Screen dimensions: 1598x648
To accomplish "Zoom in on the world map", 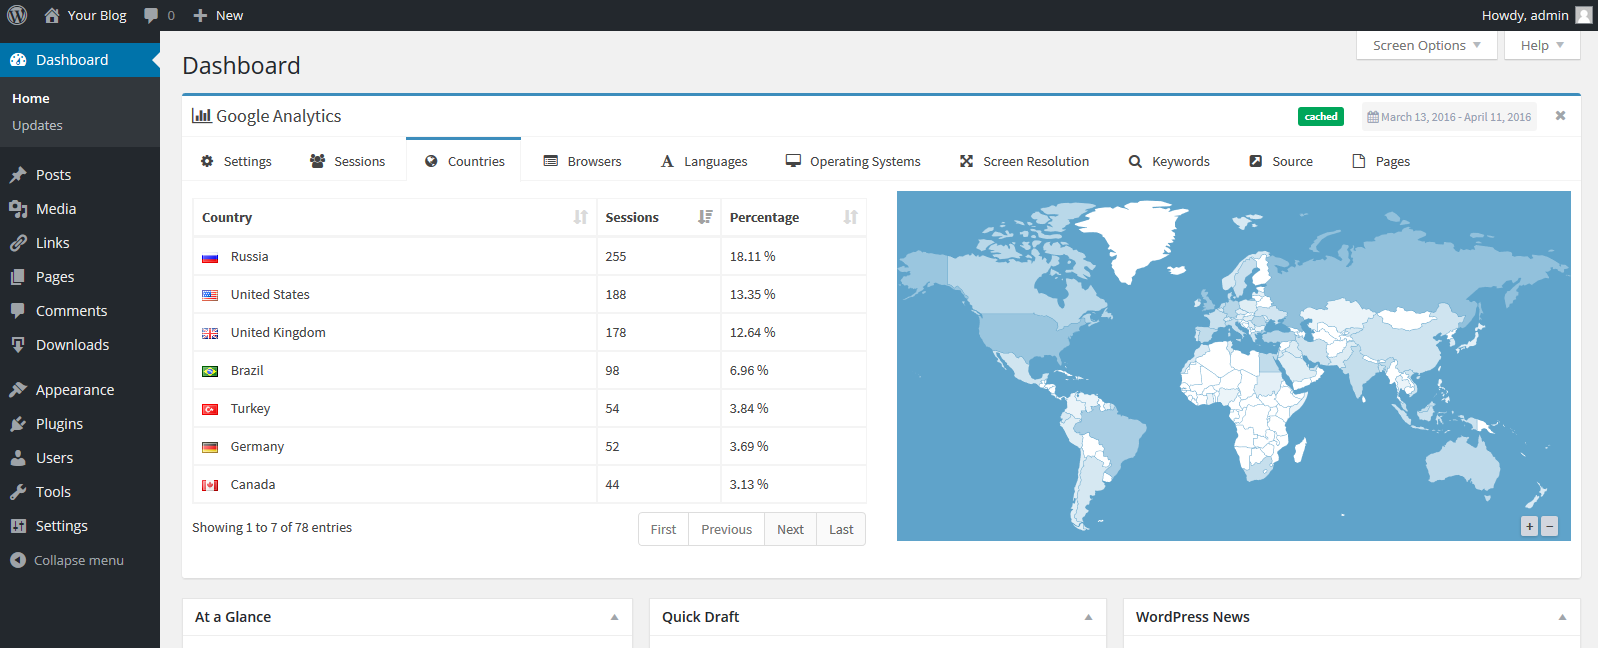I will click(x=1529, y=526).
